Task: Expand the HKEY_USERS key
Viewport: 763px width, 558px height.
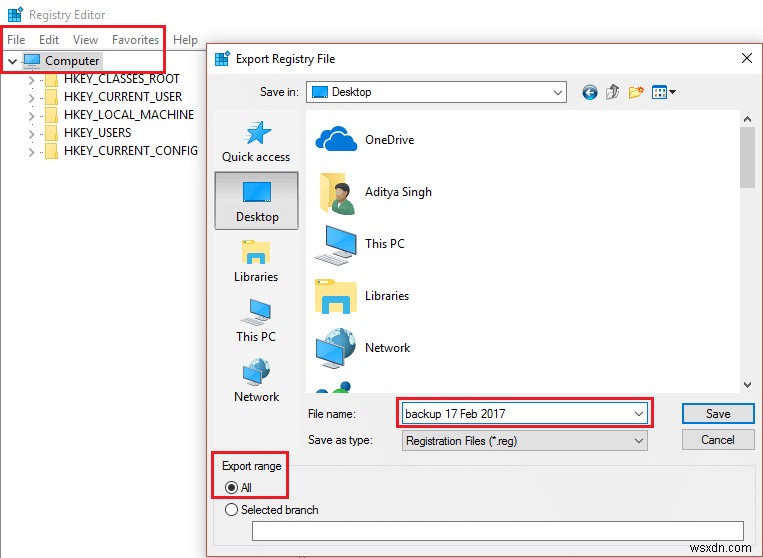Action: tap(32, 134)
